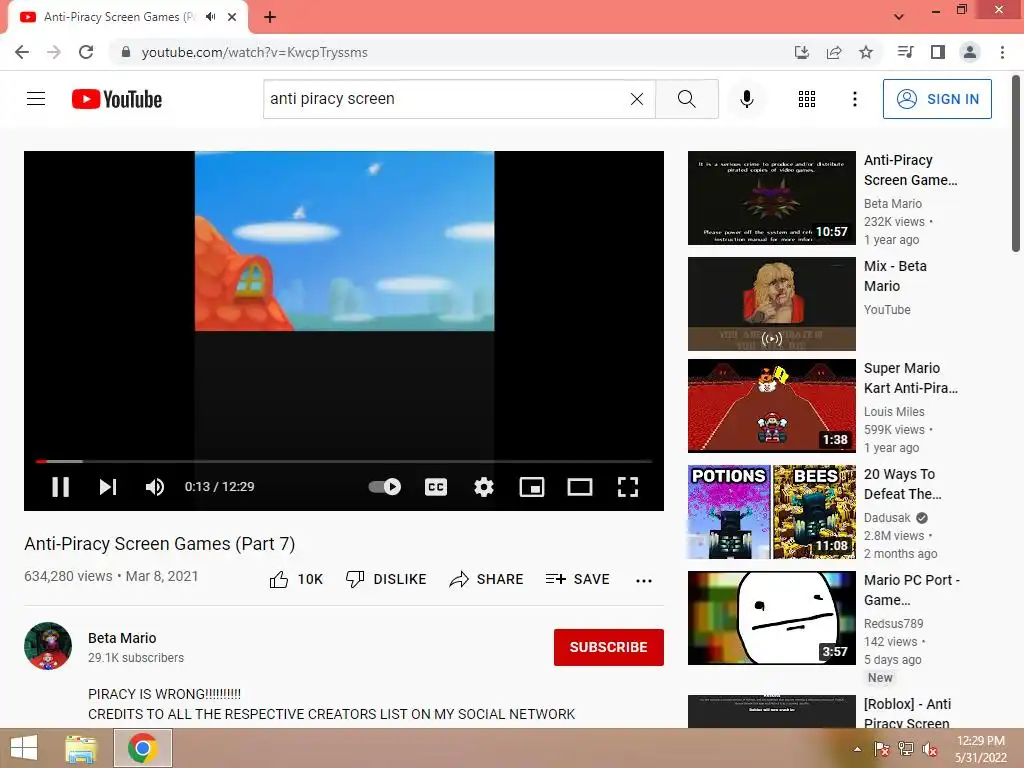Open the YouTube apps grid icon
This screenshot has width=1024, height=768.
807,99
